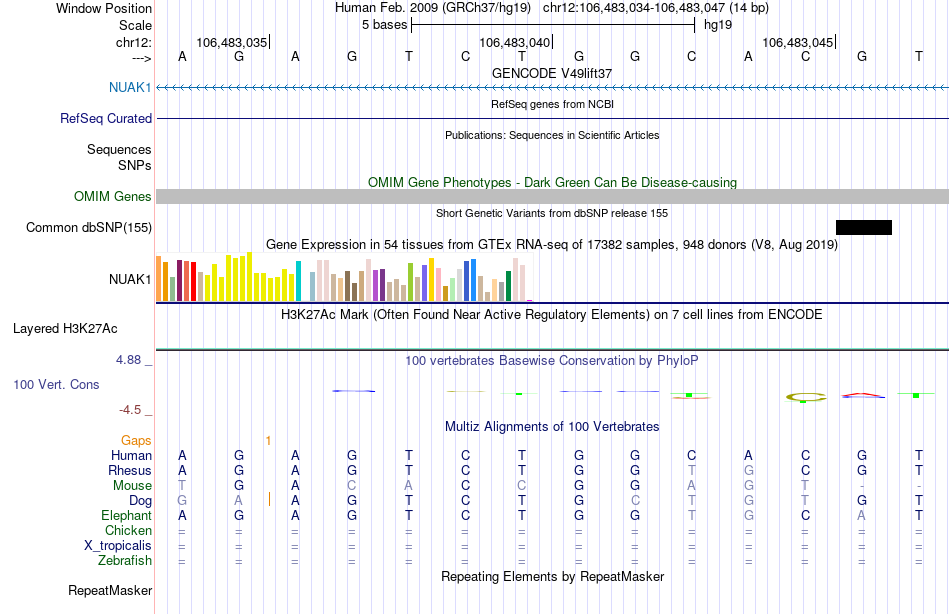Click the red-blue PhyloP glyph under G base

pyautogui.click(x=863, y=396)
